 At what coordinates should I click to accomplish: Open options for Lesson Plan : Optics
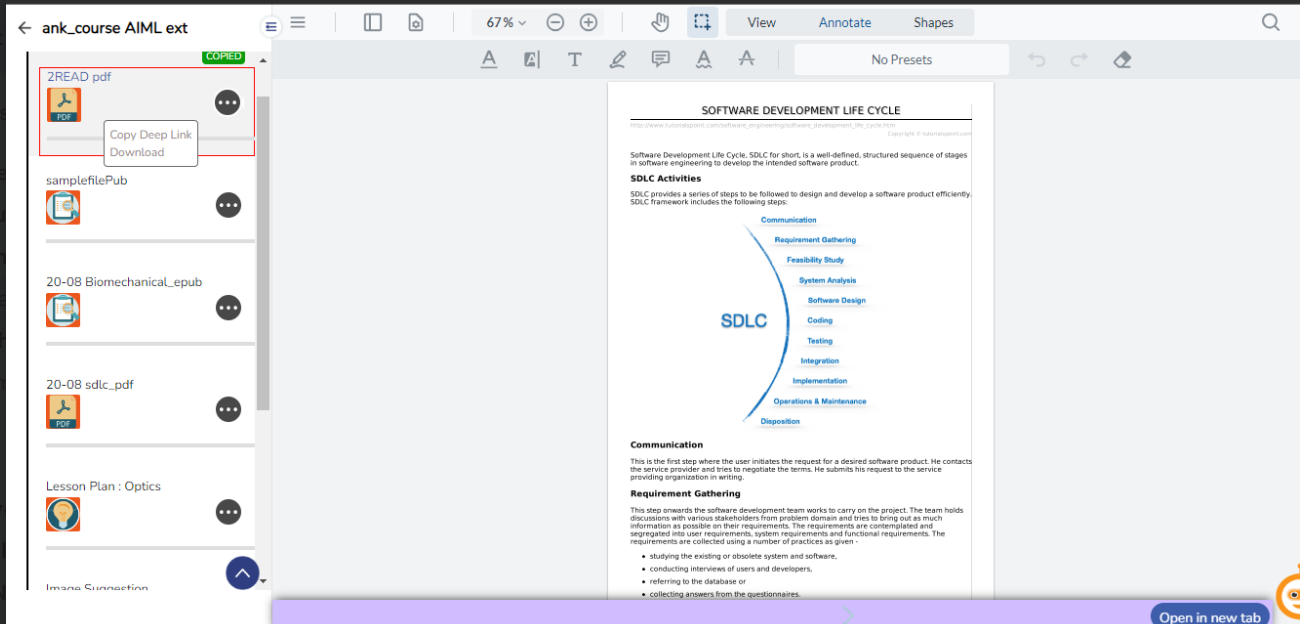pos(228,511)
